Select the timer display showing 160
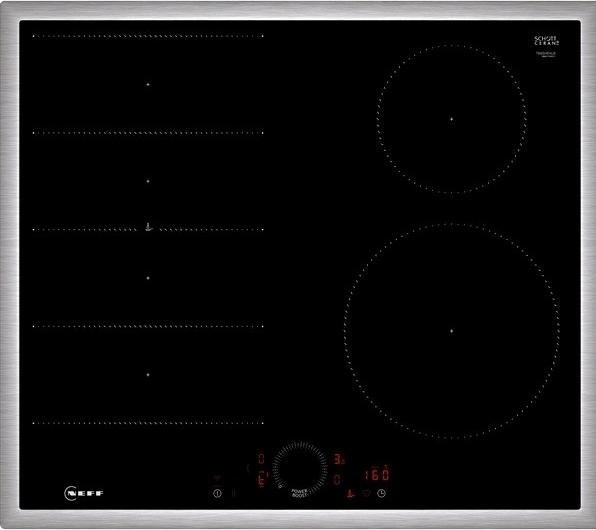 click(x=377, y=474)
